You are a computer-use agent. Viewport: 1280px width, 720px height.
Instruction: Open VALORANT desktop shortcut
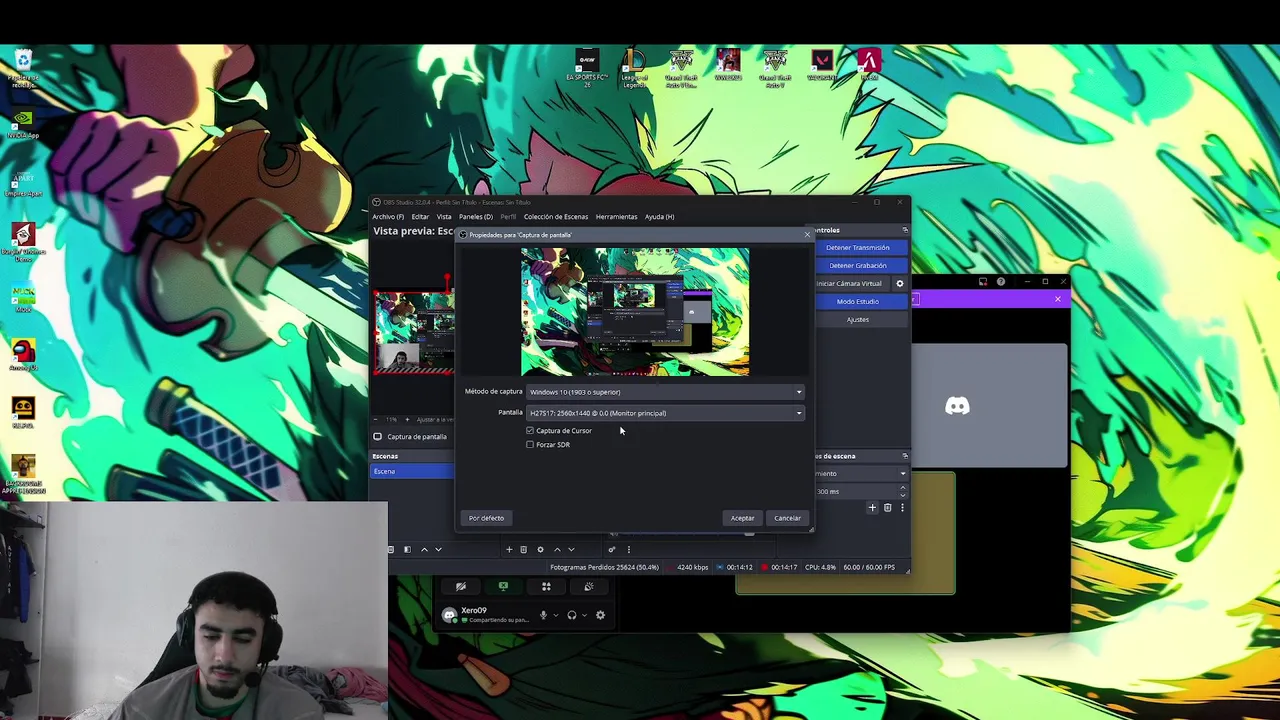pos(822,66)
